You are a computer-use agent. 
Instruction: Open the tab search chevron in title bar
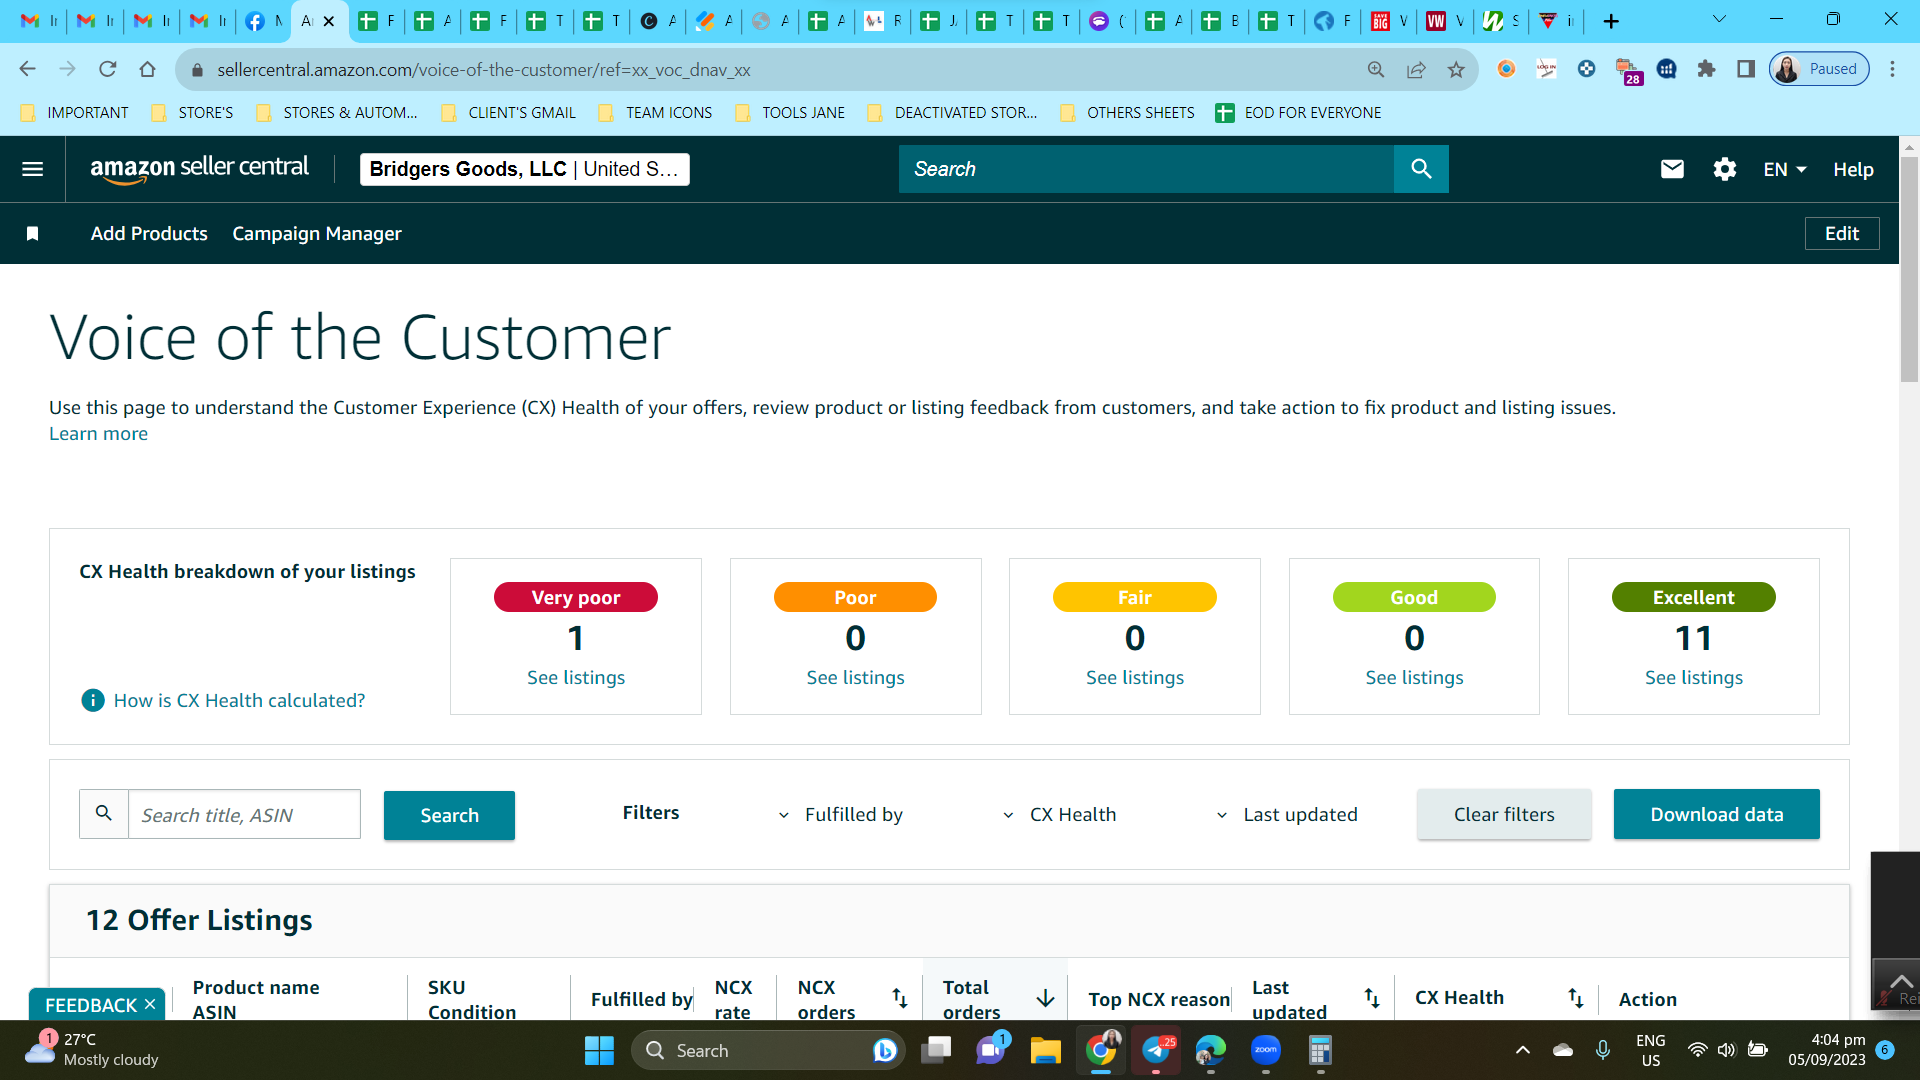[1719, 19]
